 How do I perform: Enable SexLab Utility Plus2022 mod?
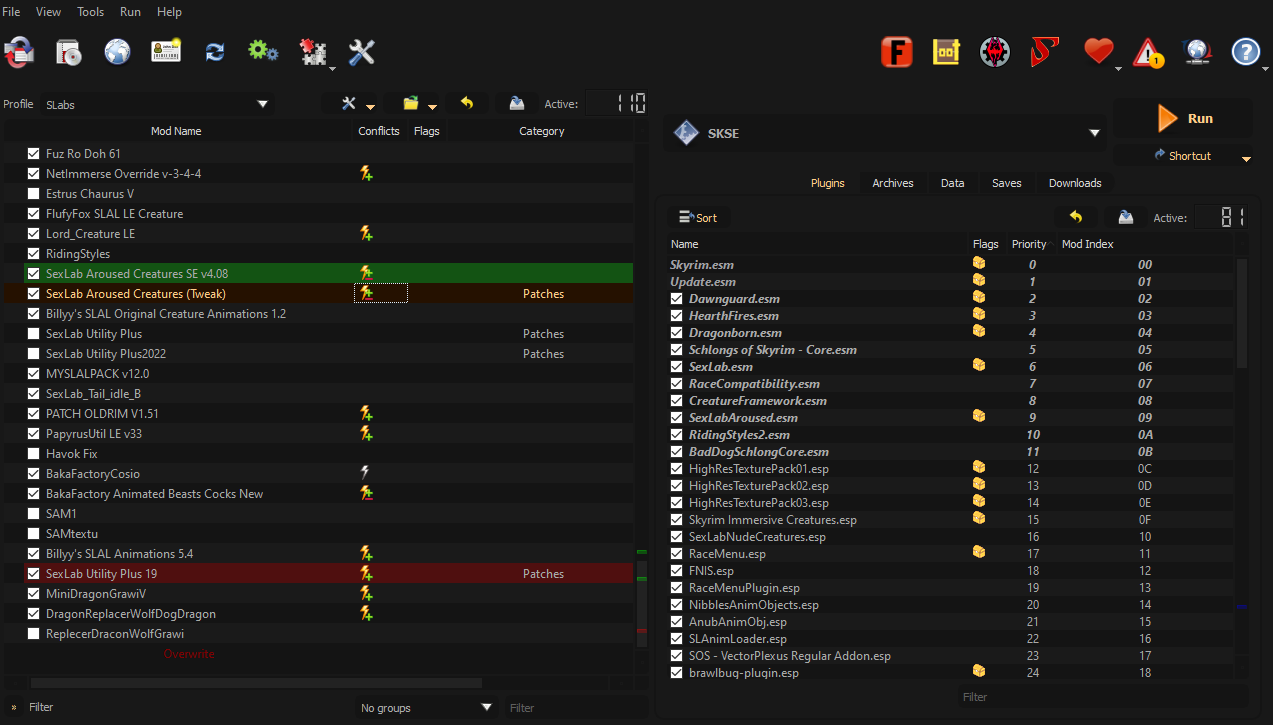coord(34,354)
